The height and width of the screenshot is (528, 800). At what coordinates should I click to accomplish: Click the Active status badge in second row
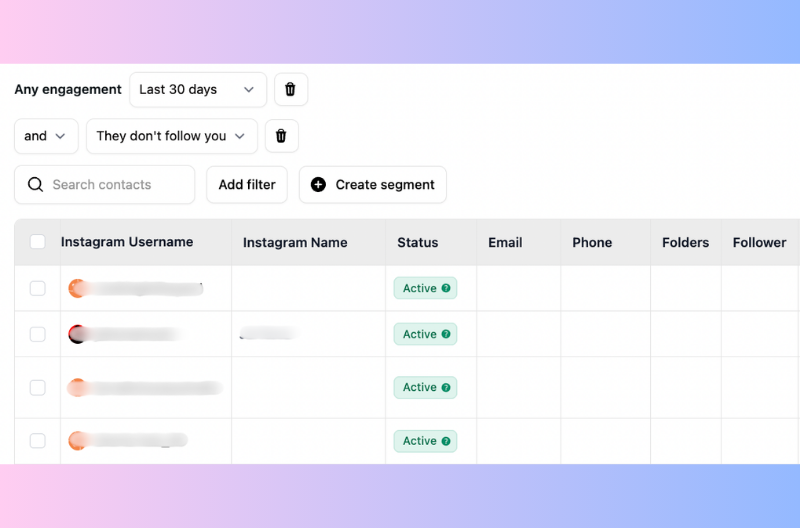[426, 334]
